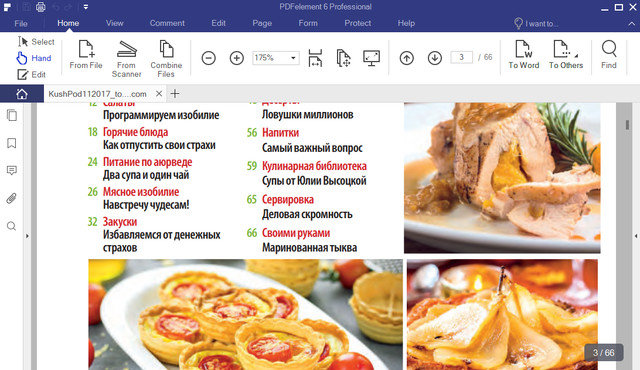Zoom in with plus button
The image size is (640, 370).
click(x=237, y=58)
